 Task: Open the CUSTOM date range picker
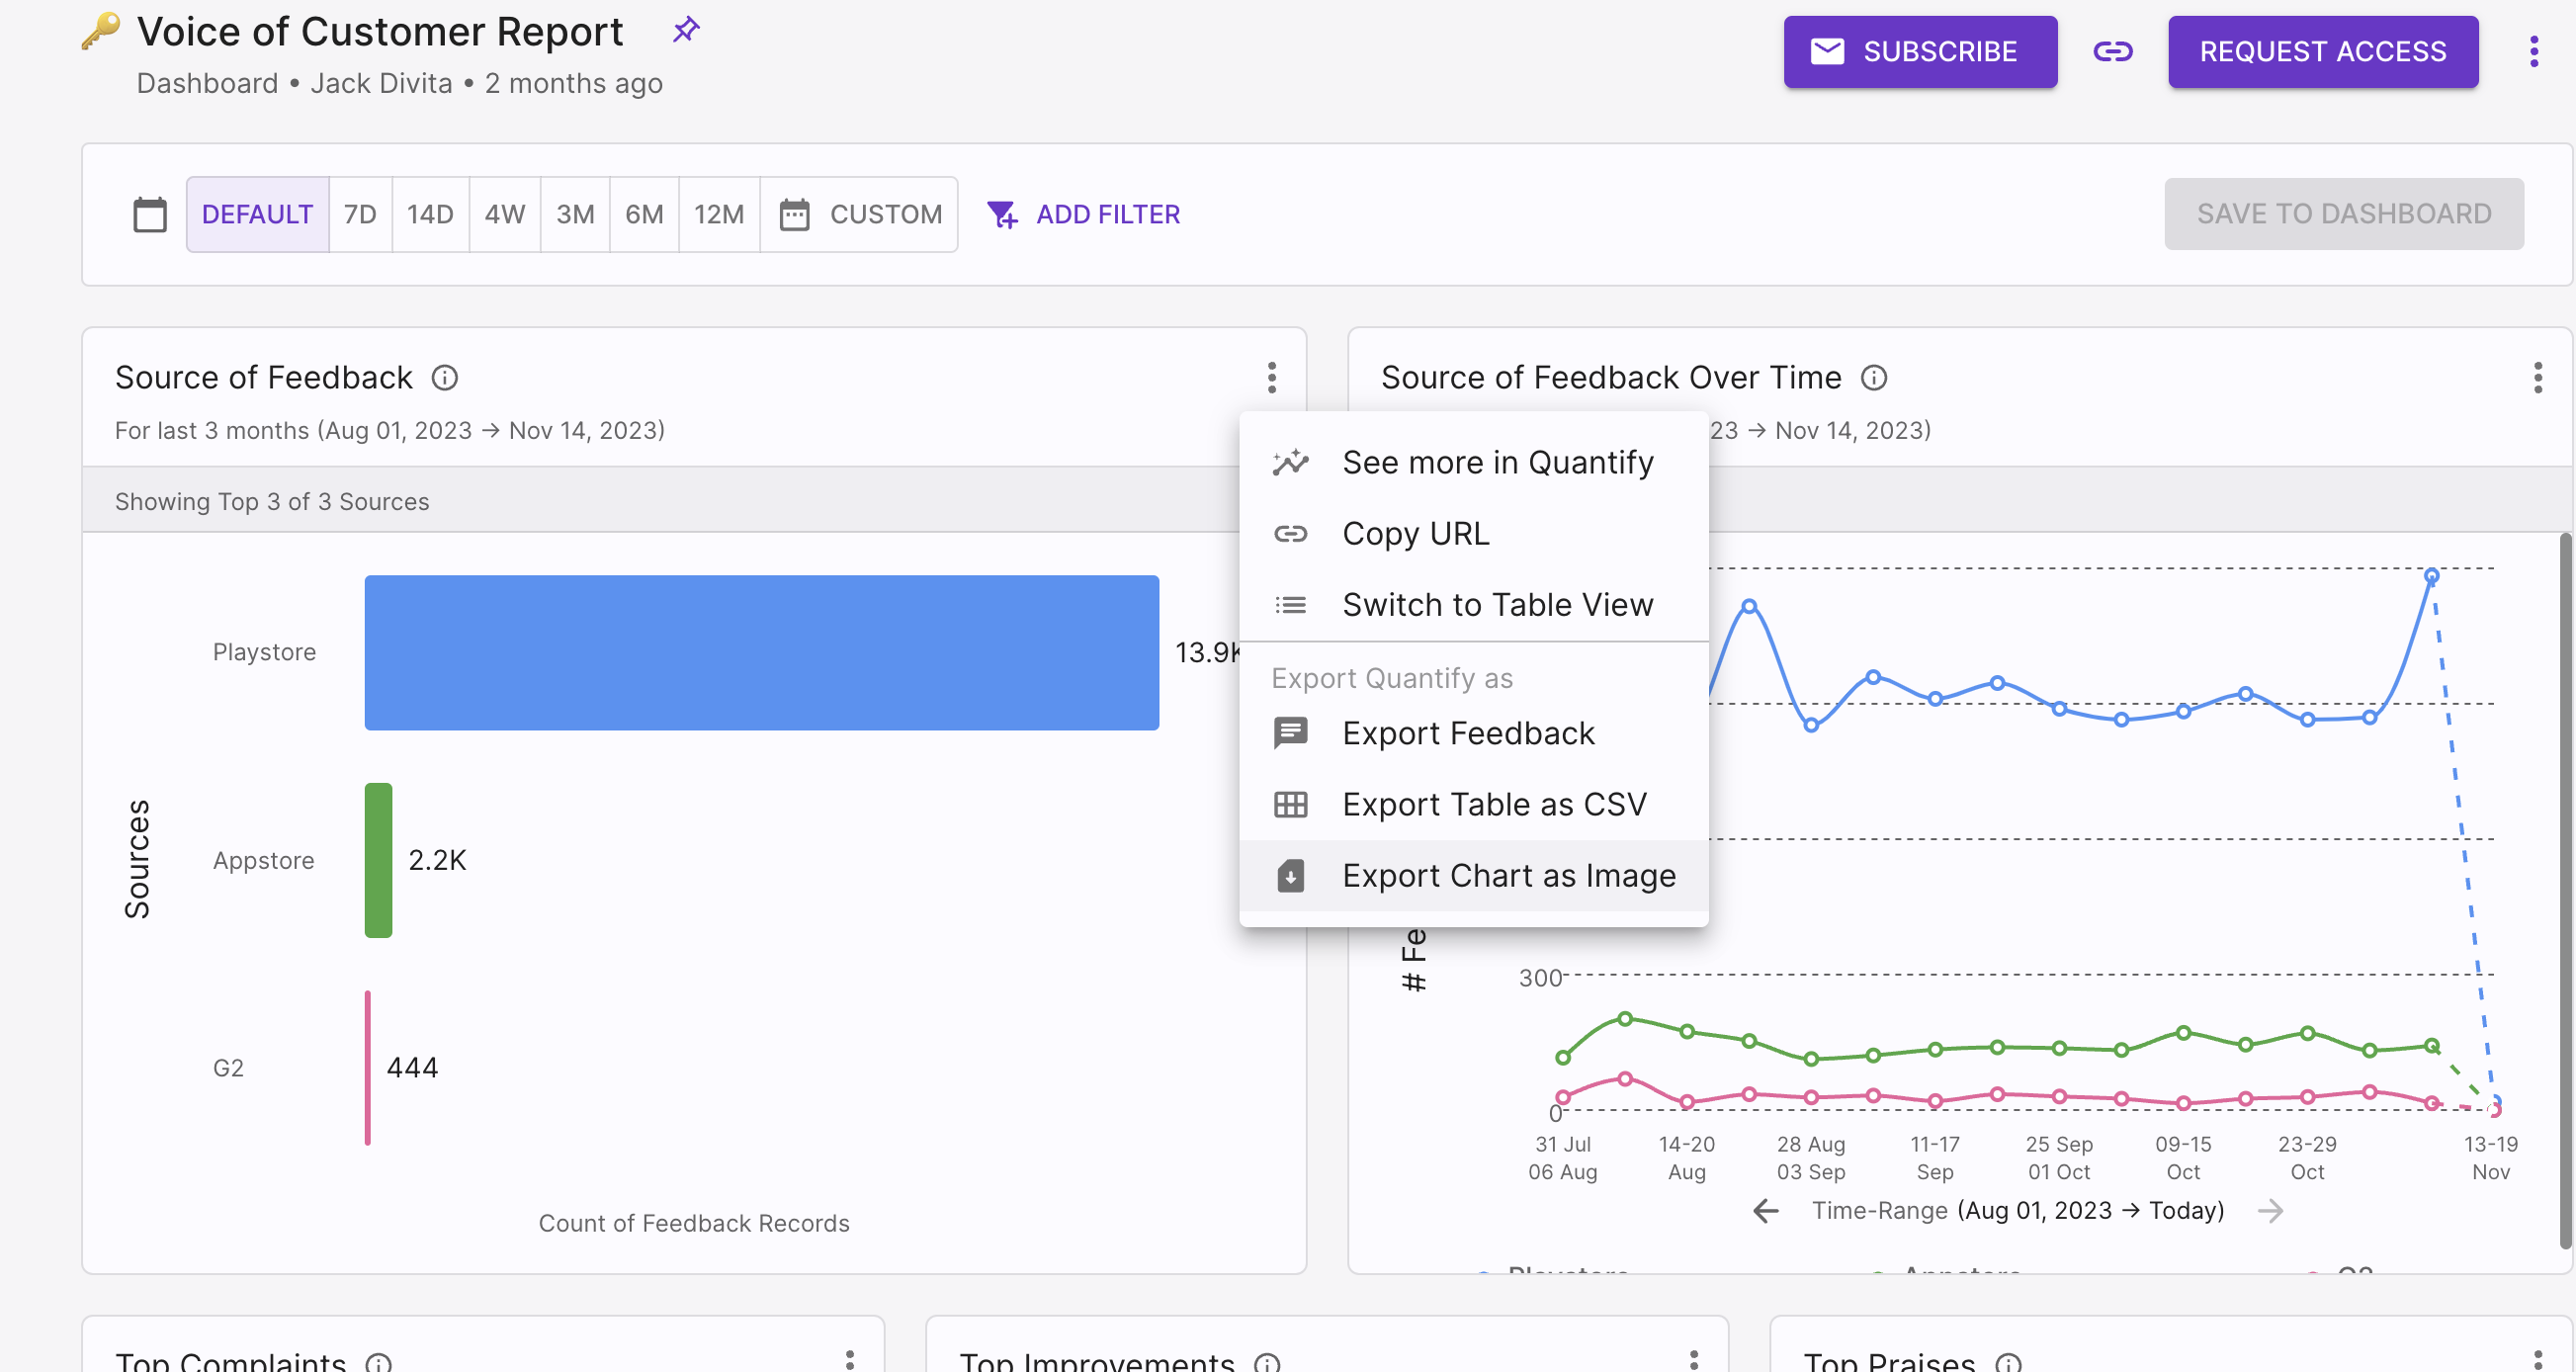click(860, 214)
